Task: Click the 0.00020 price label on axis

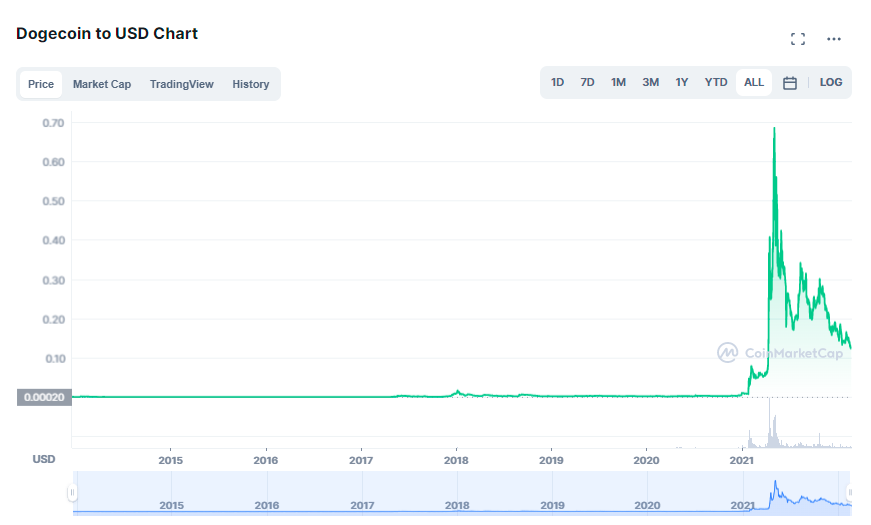Action: tap(44, 397)
